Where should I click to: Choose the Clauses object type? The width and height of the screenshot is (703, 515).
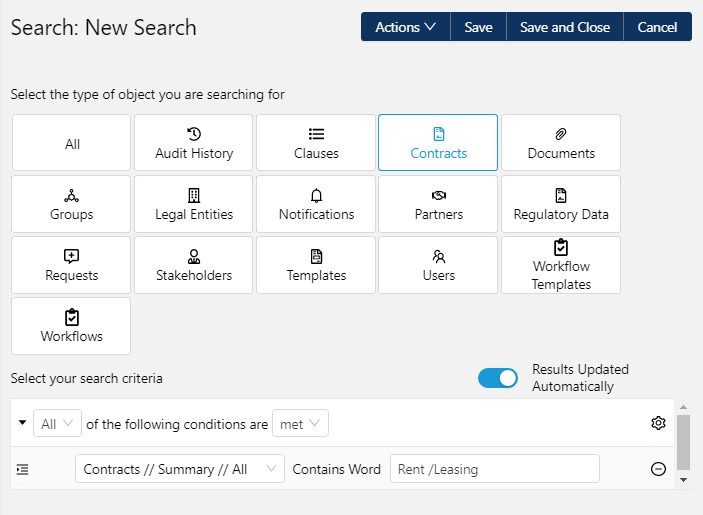click(316, 143)
